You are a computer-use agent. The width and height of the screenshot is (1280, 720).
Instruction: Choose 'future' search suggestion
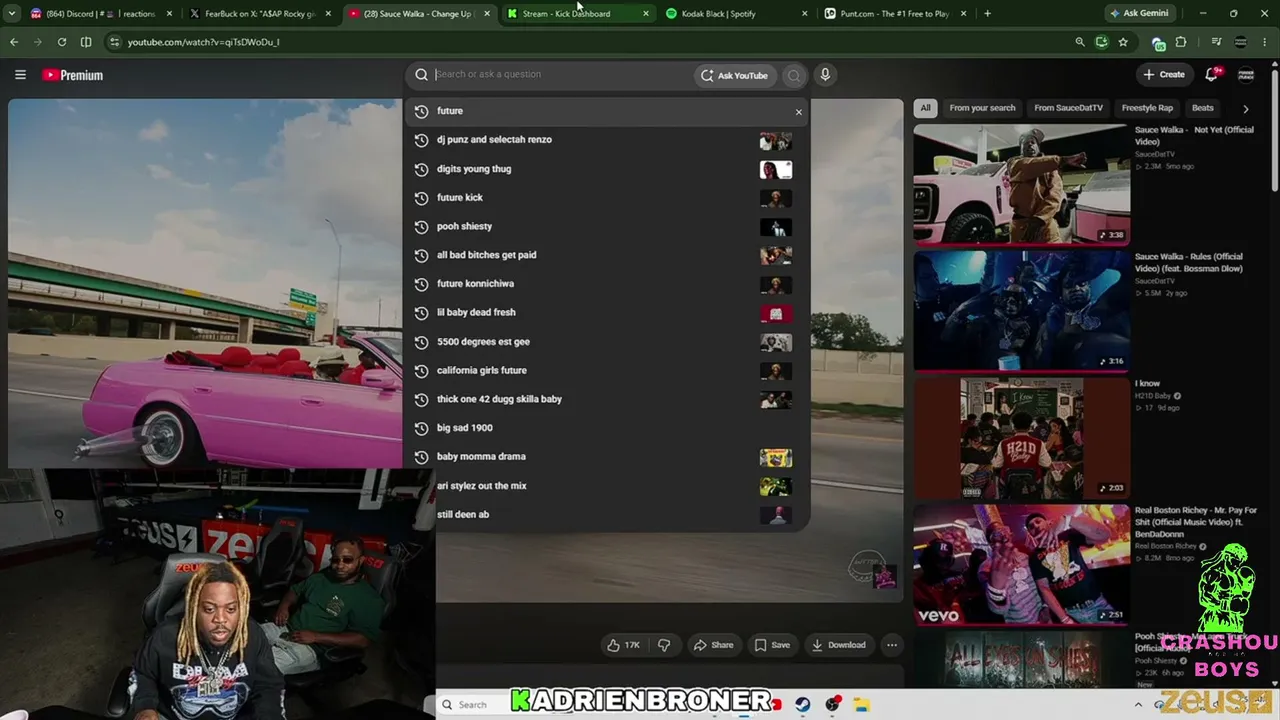pos(607,111)
